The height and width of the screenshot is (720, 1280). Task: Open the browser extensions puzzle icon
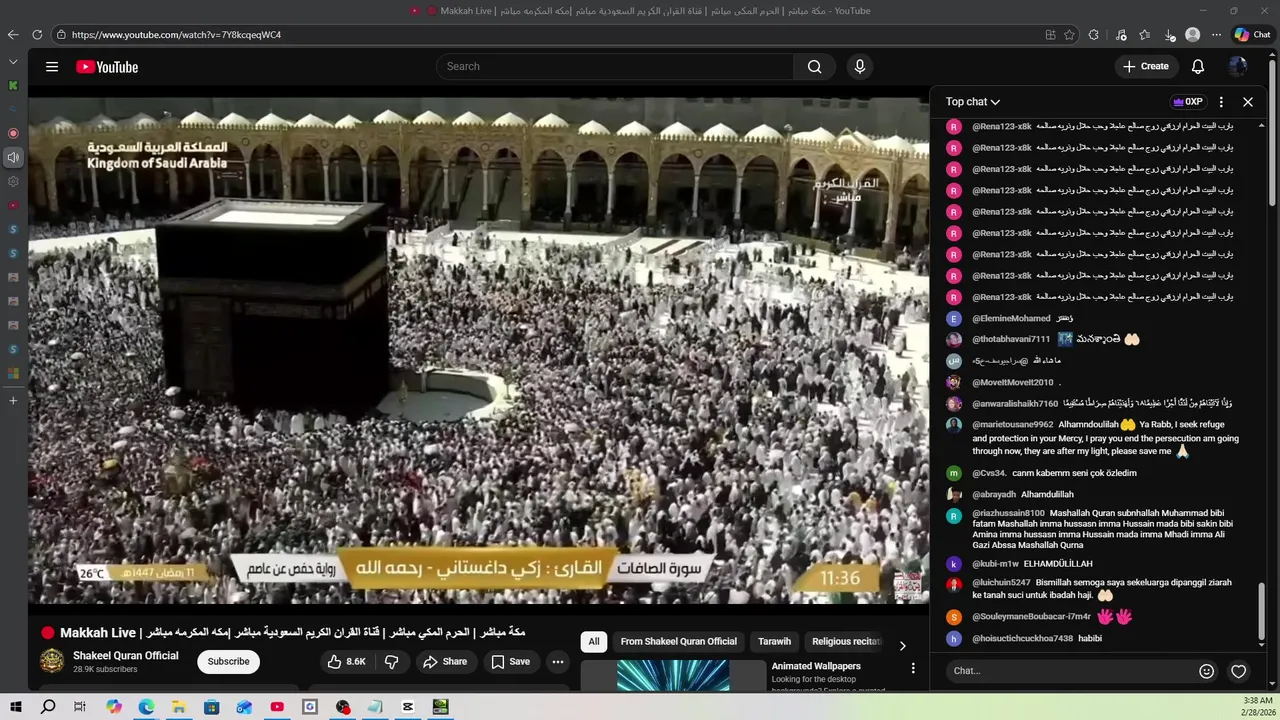(1094, 34)
